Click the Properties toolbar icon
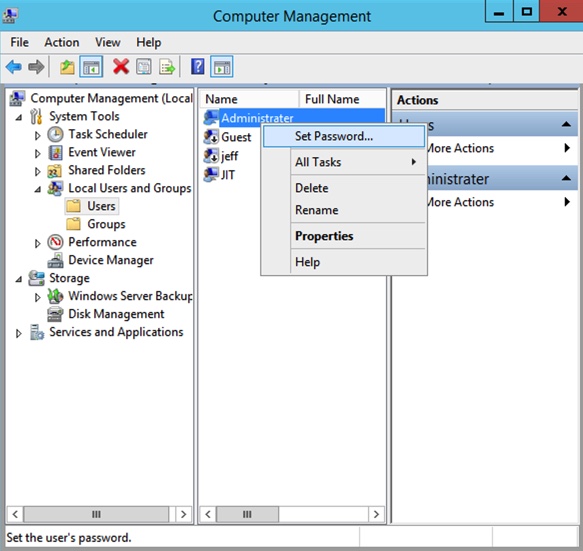Viewport: 583px width, 551px height. pos(144,67)
